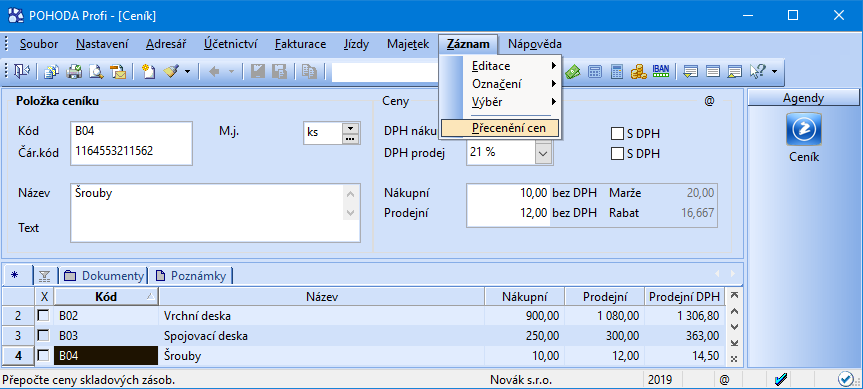Open the Nastavení menu
Screen dimensions: 863x389
pyautogui.click(x=102, y=44)
